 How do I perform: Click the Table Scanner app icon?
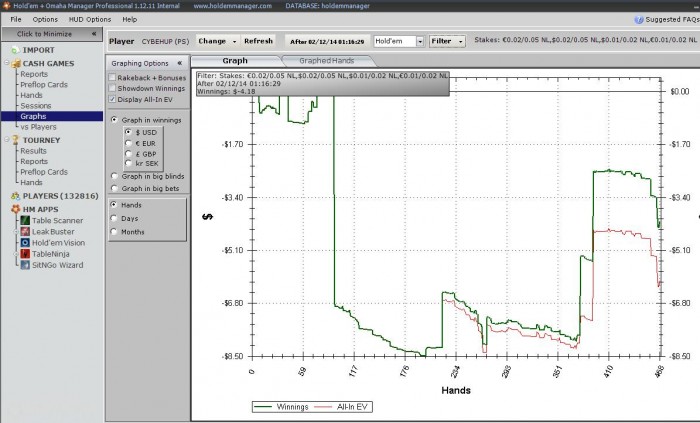(25, 220)
